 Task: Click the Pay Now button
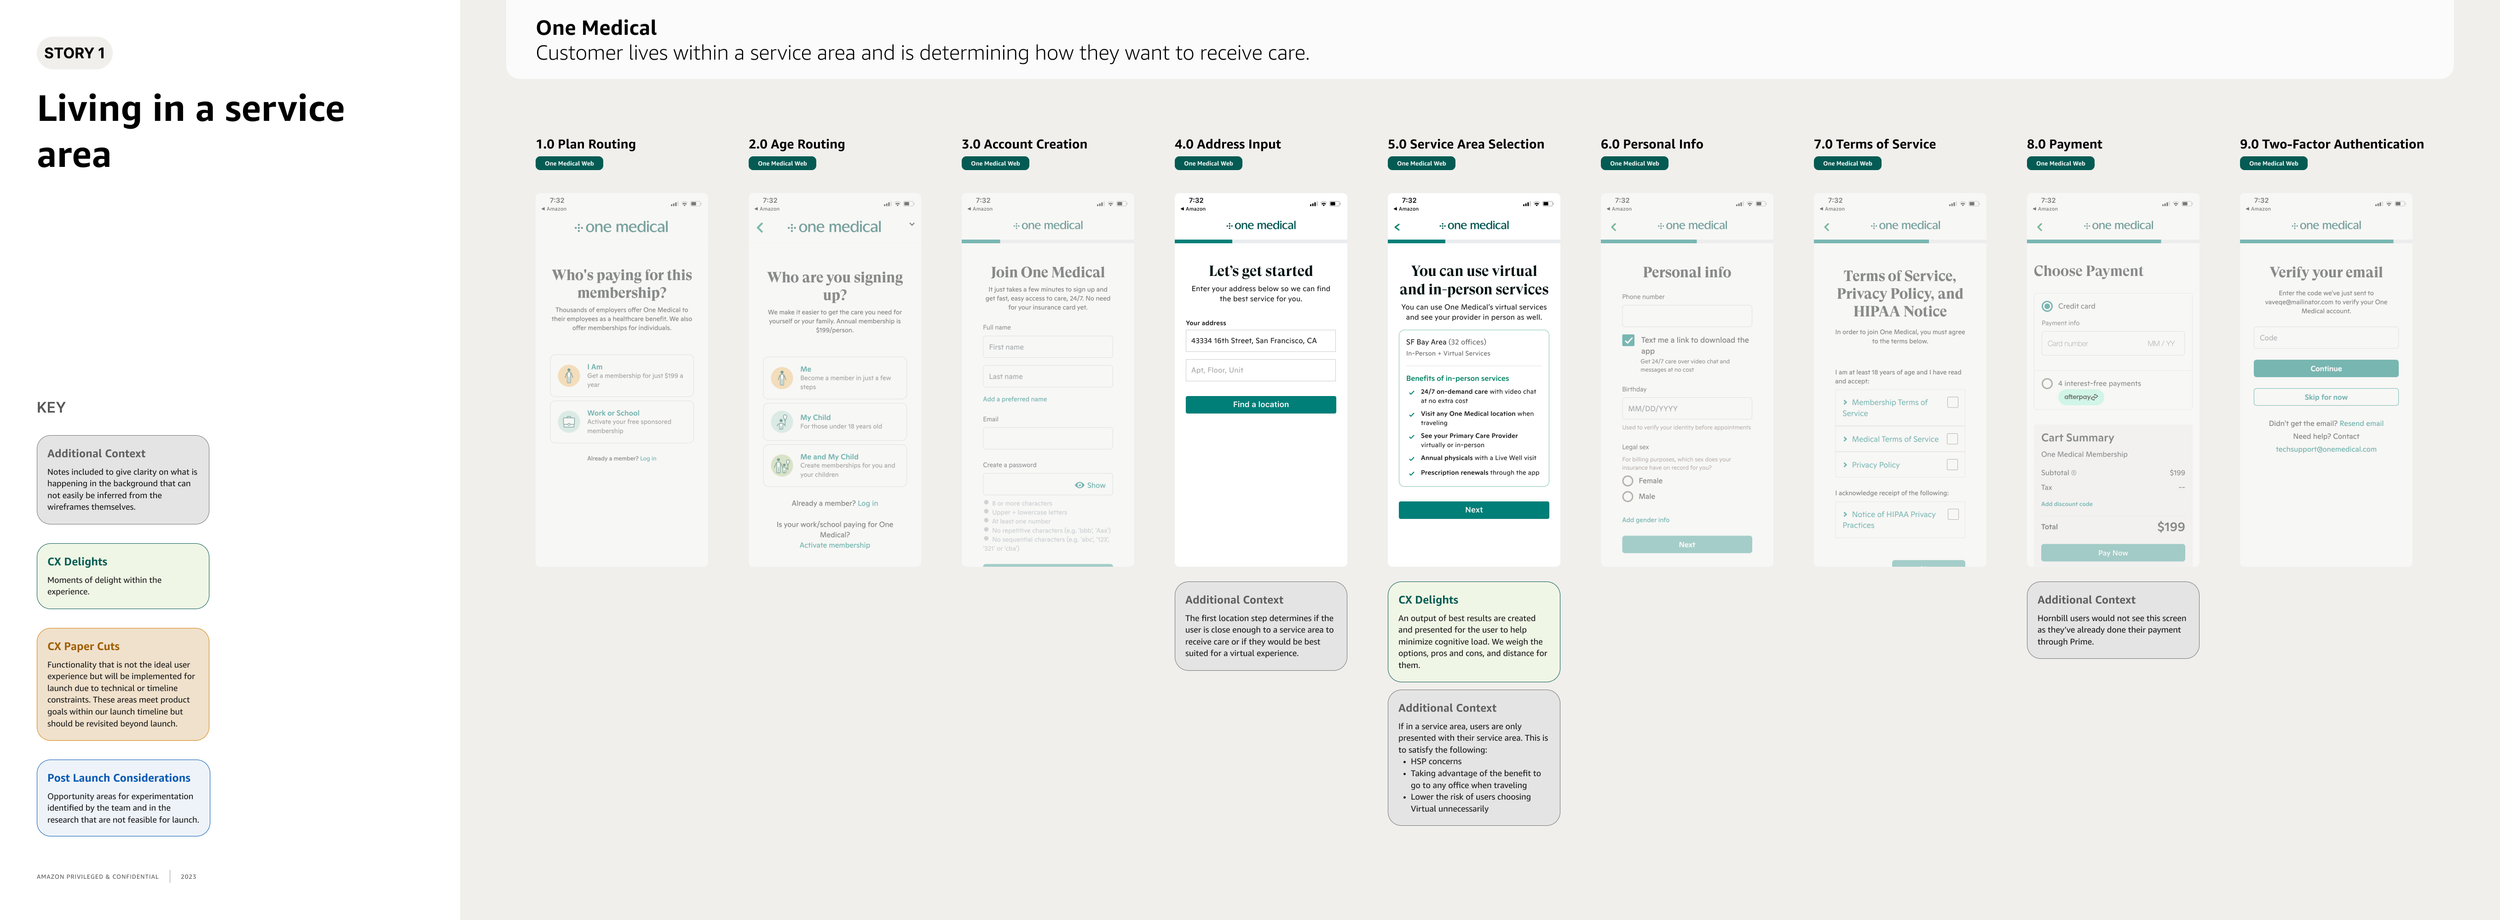pos(2112,553)
